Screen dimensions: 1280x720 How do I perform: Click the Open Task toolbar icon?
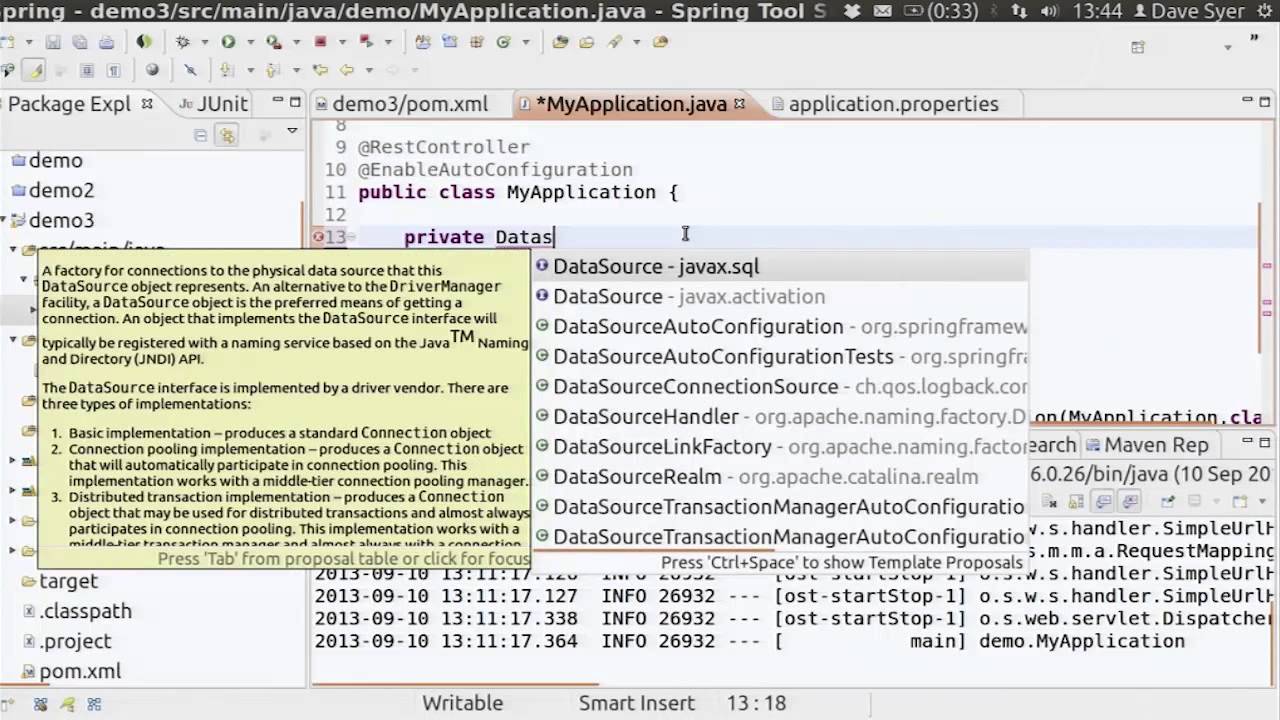(587, 42)
